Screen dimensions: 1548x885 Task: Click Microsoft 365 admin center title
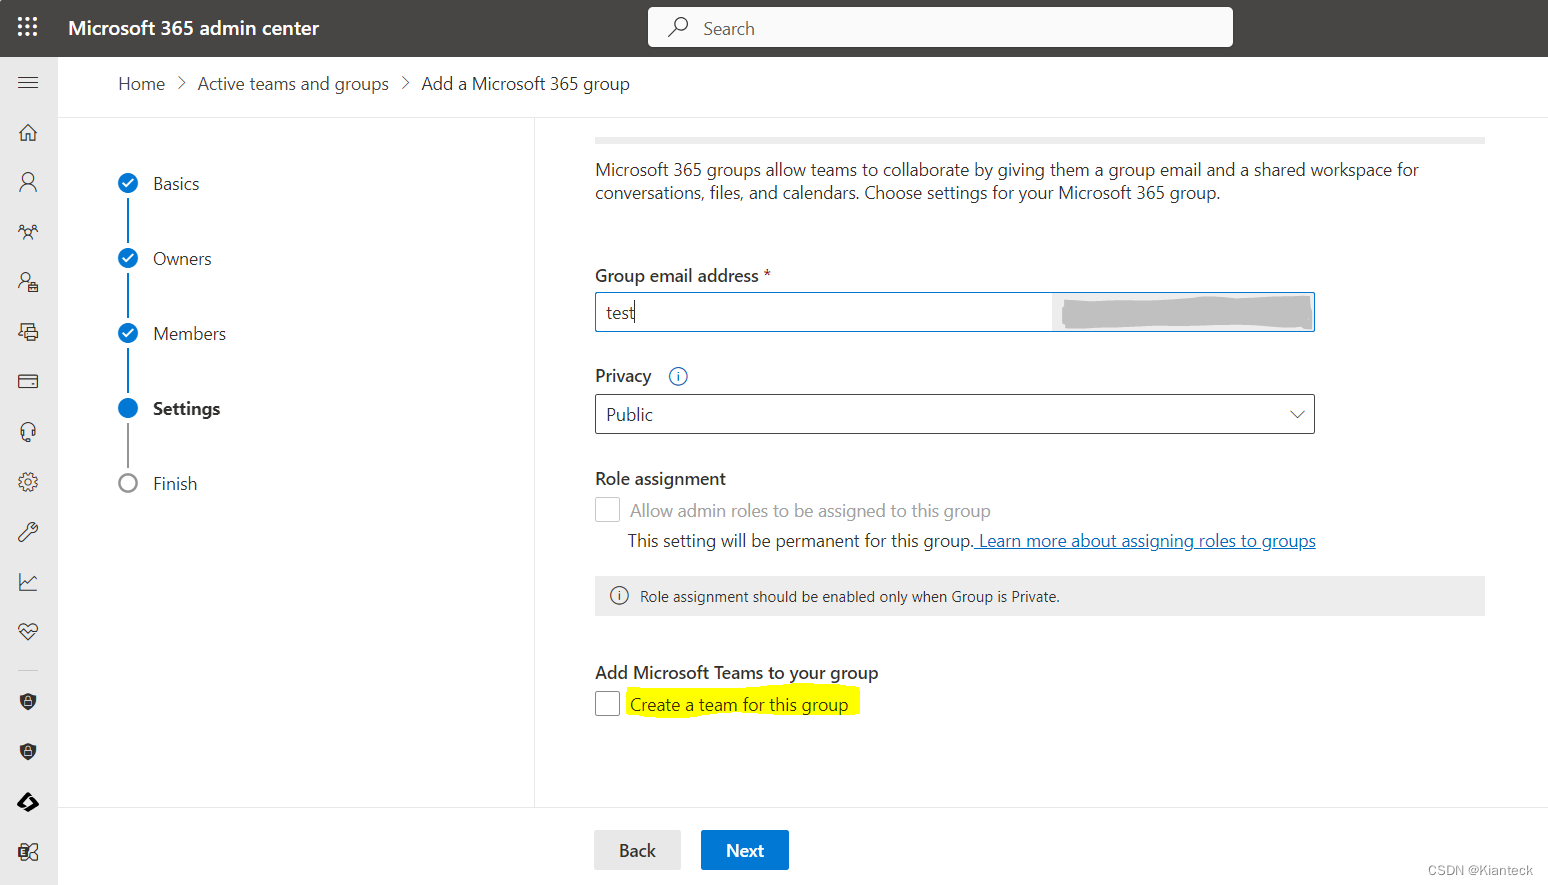194,28
